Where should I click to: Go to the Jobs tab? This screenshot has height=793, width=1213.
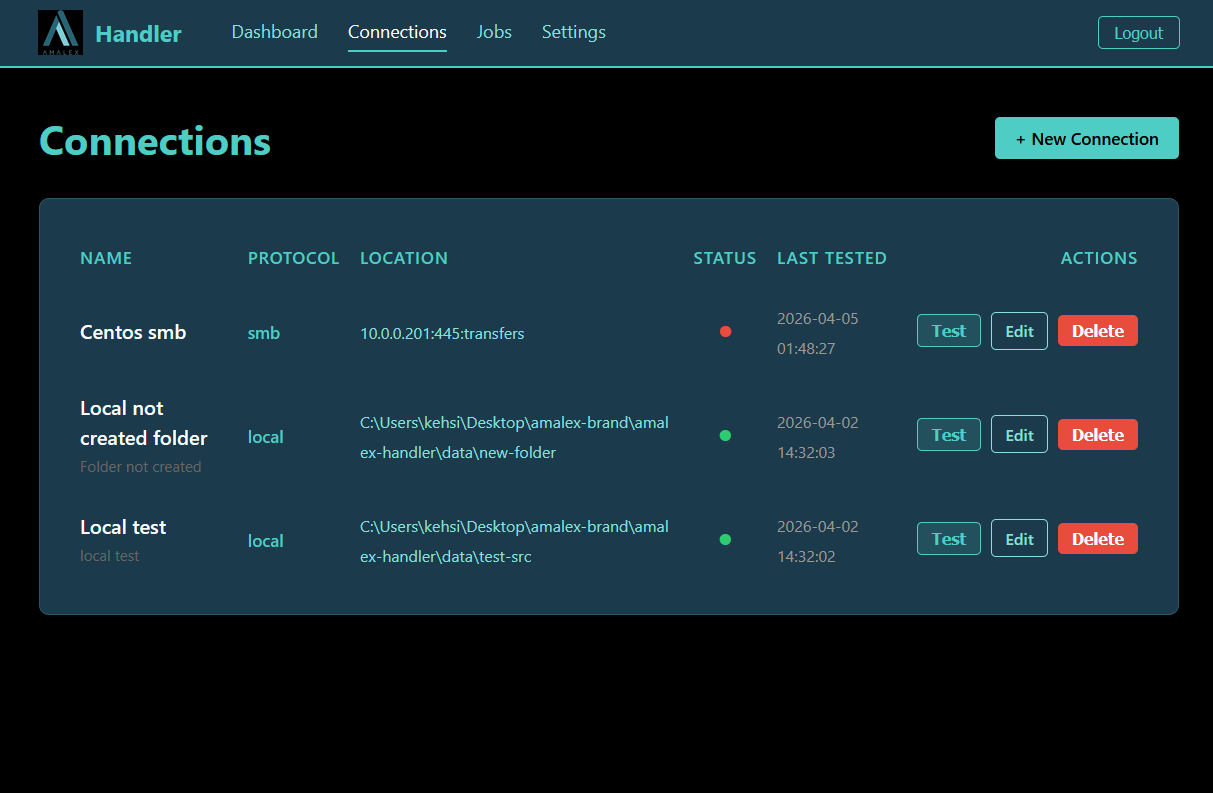pyautogui.click(x=494, y=32)
